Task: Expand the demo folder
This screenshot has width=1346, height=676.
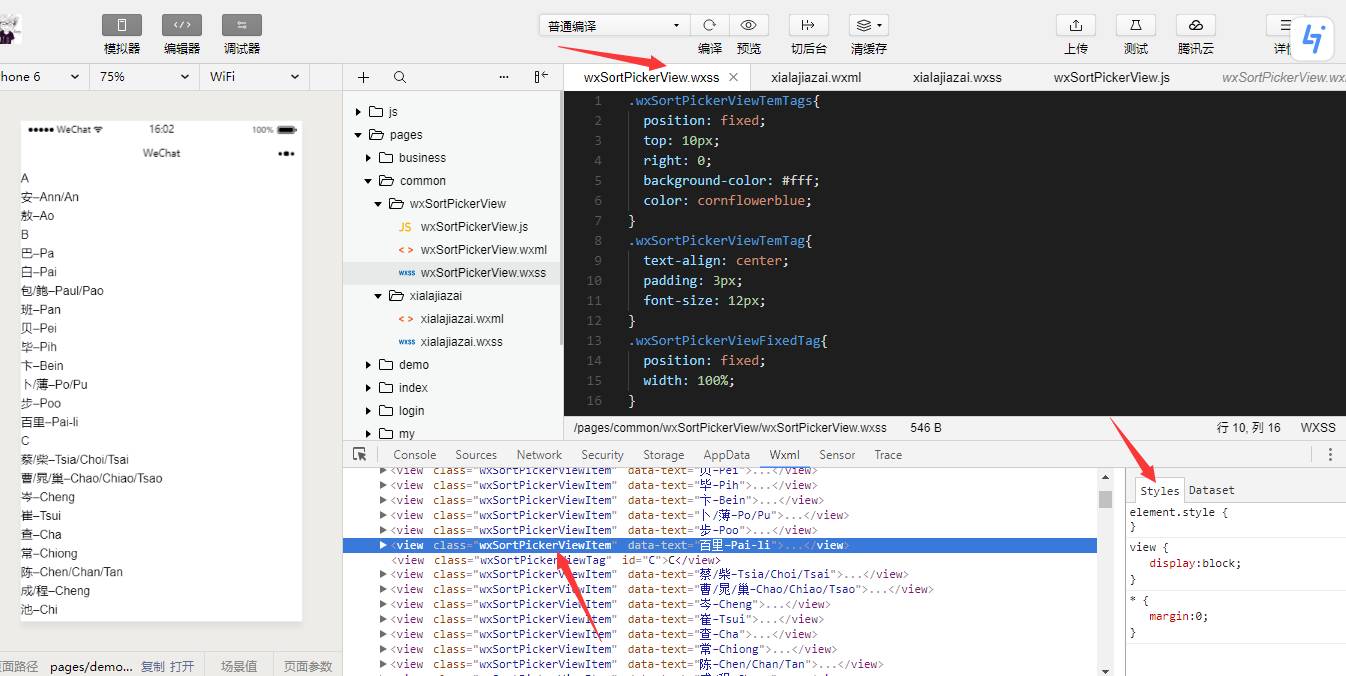Action: [368, 365]
